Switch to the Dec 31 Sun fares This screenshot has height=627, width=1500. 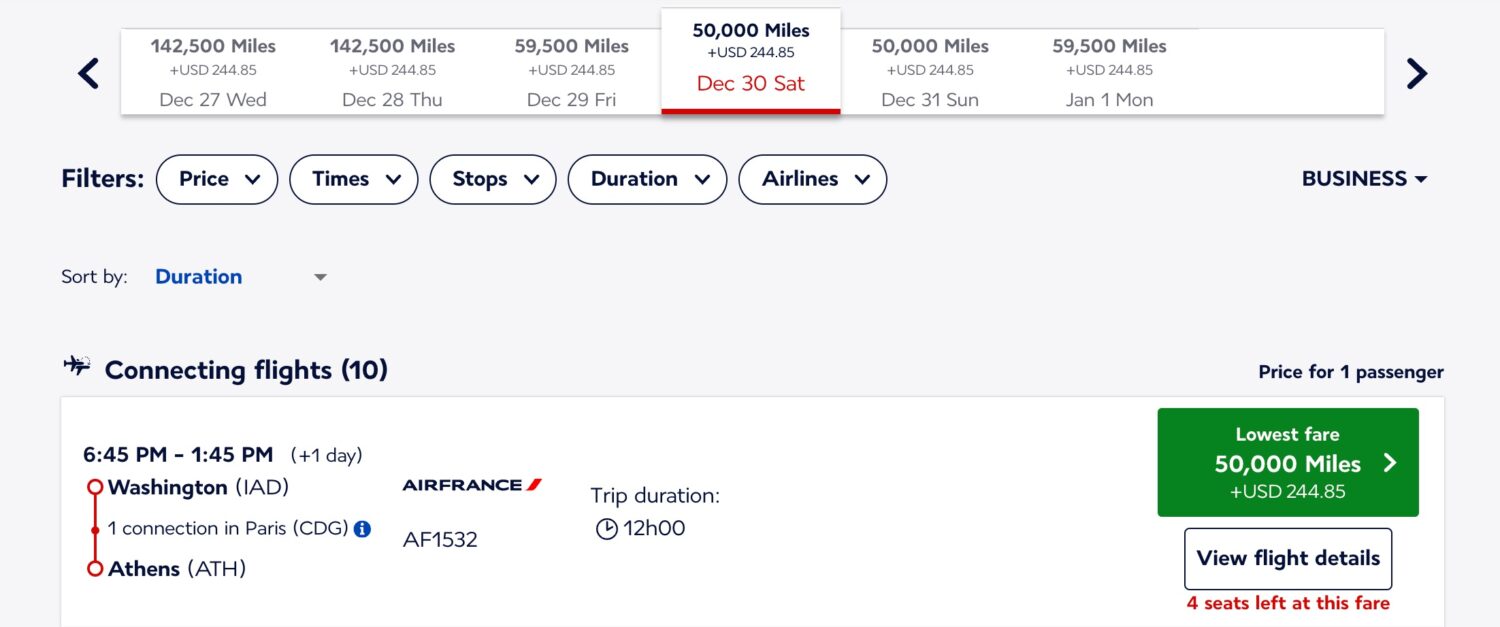point(929,70)
